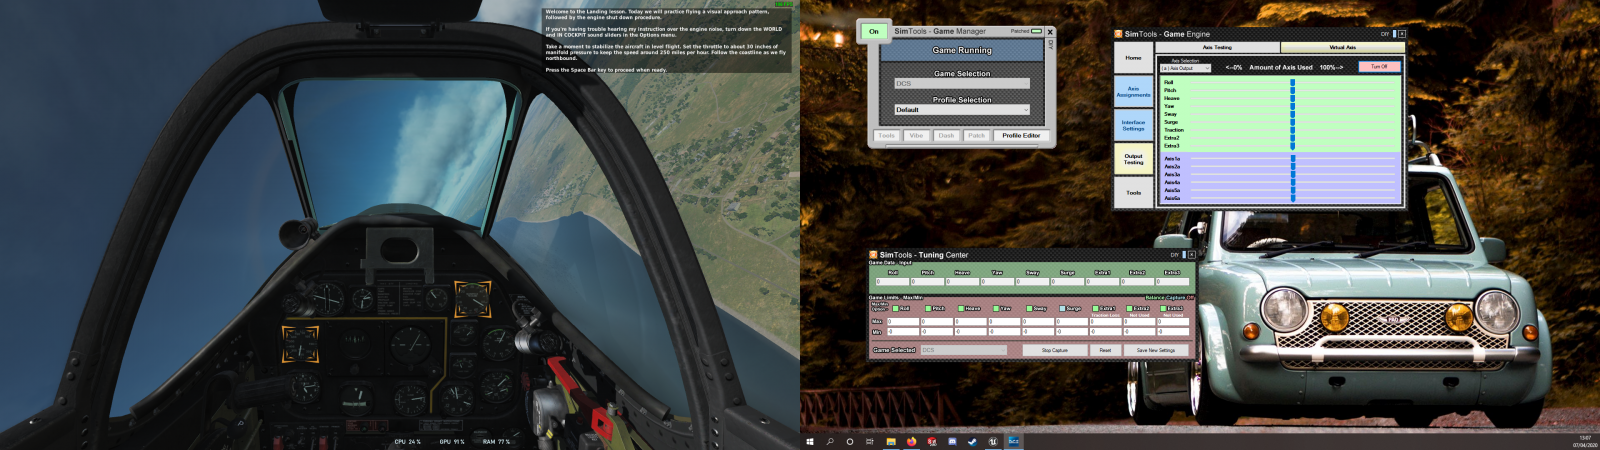Open the Unreal Engine taskbar icon

(993, 441)
